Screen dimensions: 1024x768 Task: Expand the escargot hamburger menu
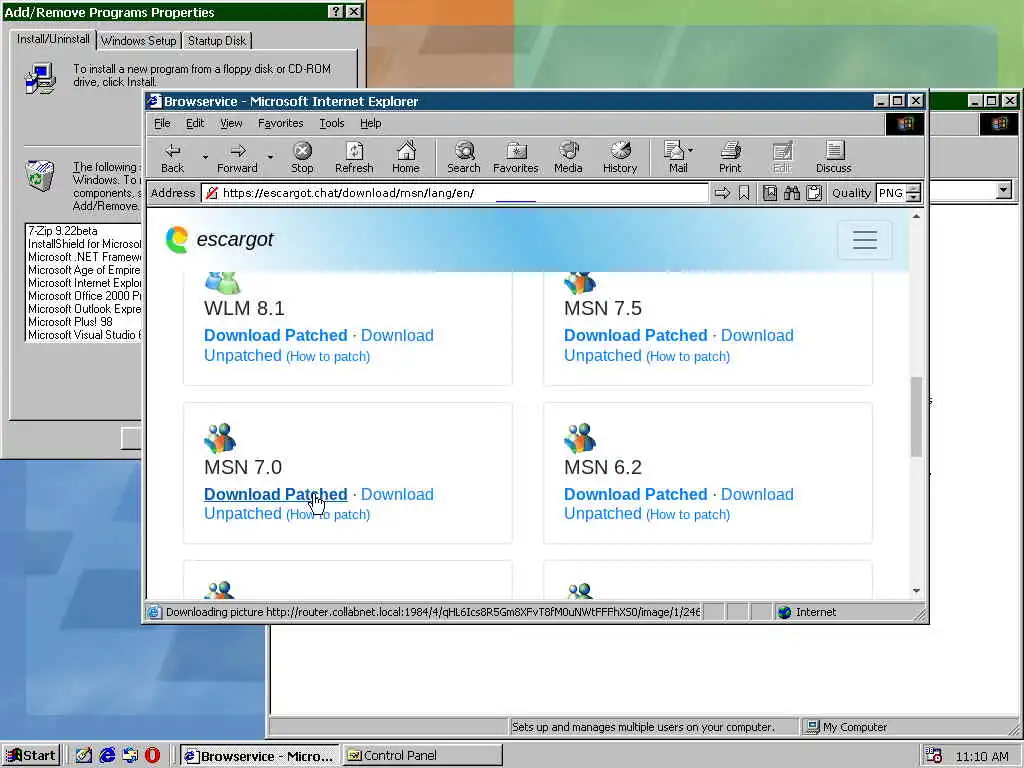865,240
